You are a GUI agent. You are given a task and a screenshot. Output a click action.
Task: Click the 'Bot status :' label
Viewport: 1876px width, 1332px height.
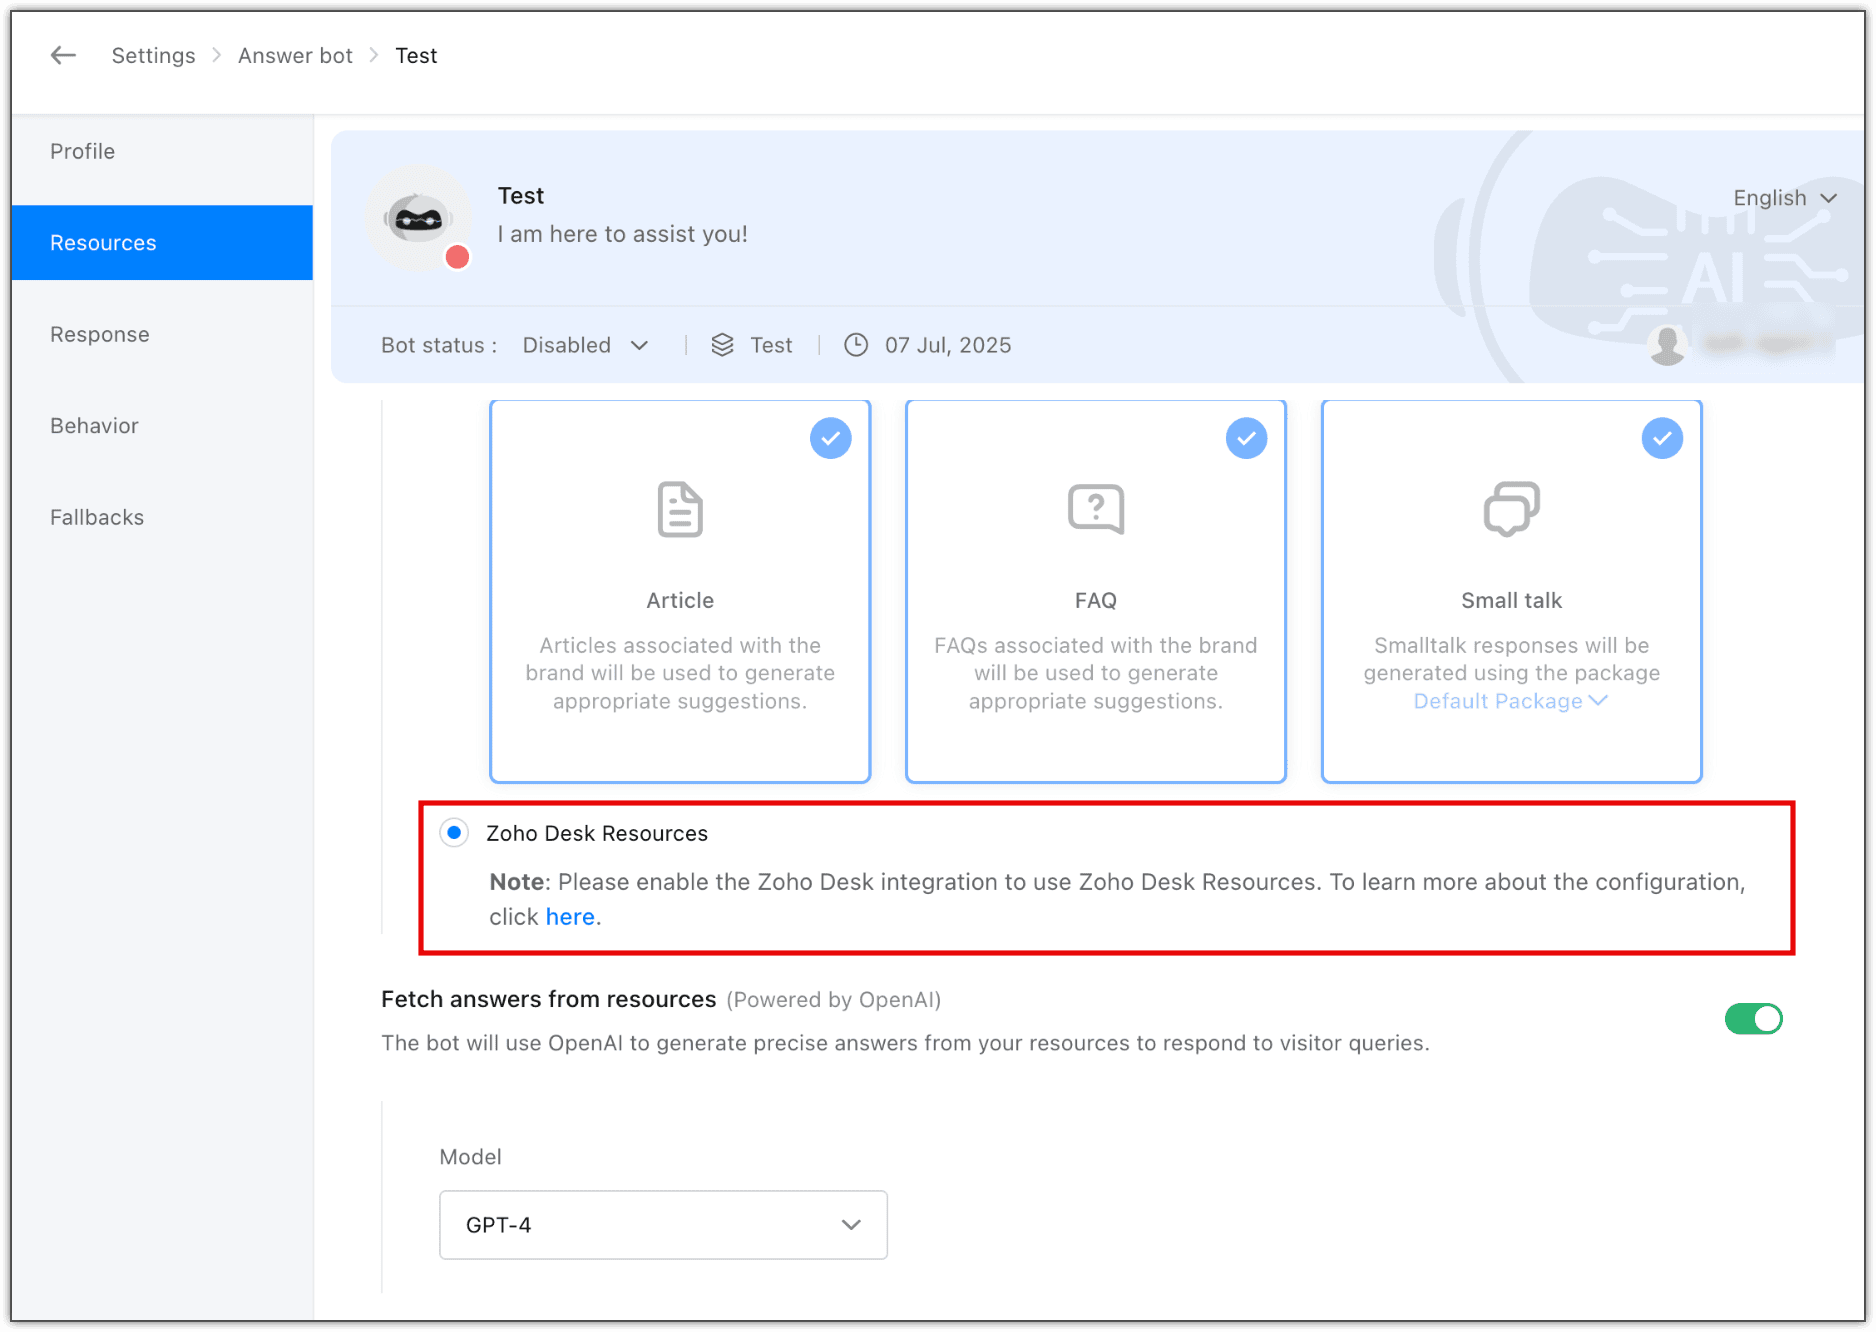tap(439, 345)
